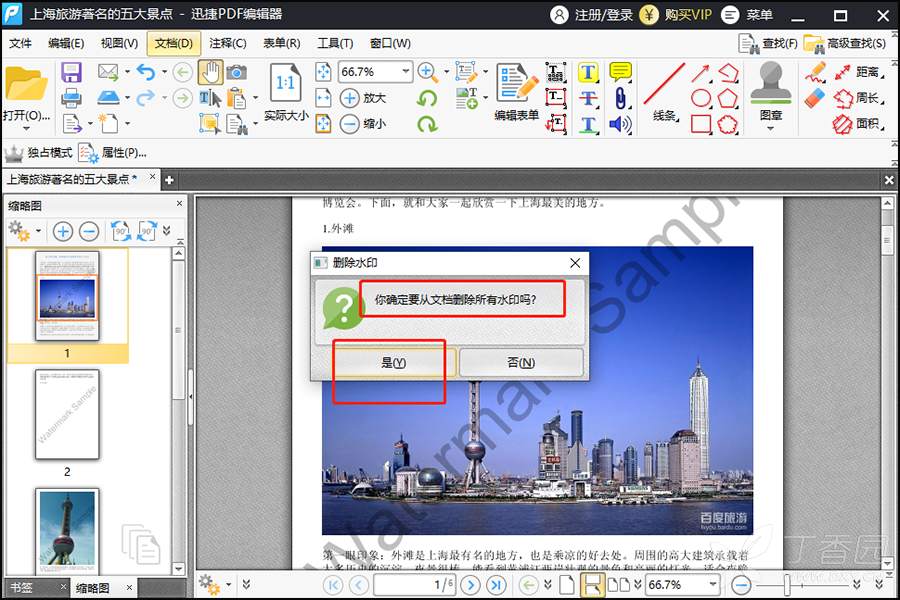Click the Save floppy disk icon
Screen dimensions: 900x600
[71, 73]
